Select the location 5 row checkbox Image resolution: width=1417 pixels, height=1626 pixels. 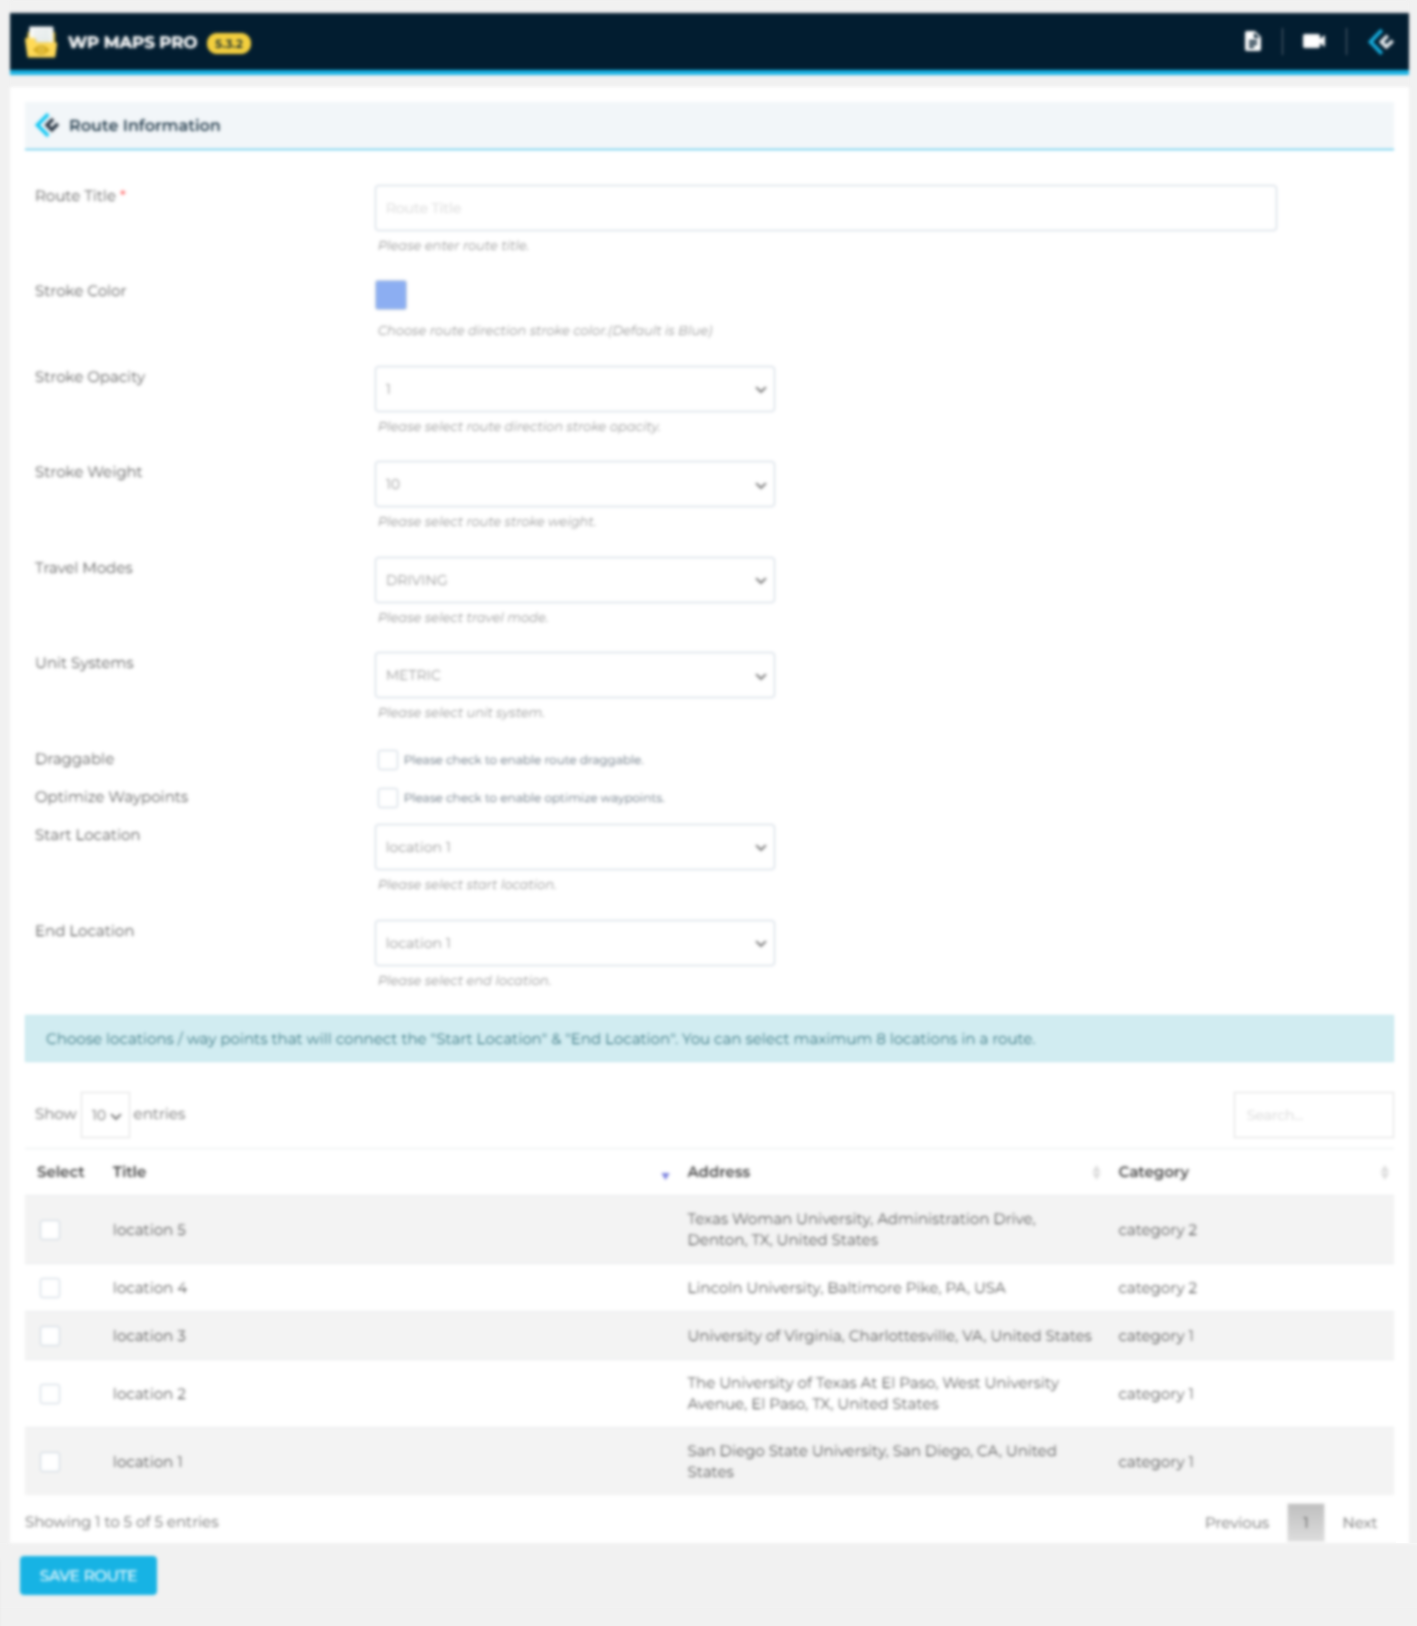(50, 1230)
